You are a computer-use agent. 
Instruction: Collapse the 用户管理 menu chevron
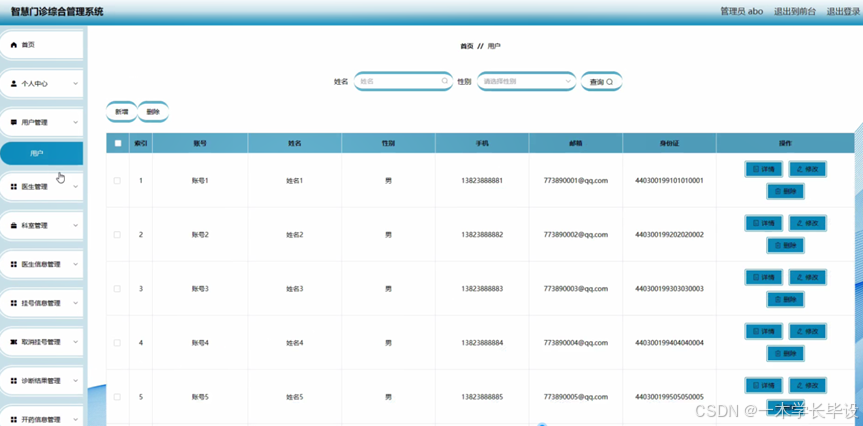(75, 122)
